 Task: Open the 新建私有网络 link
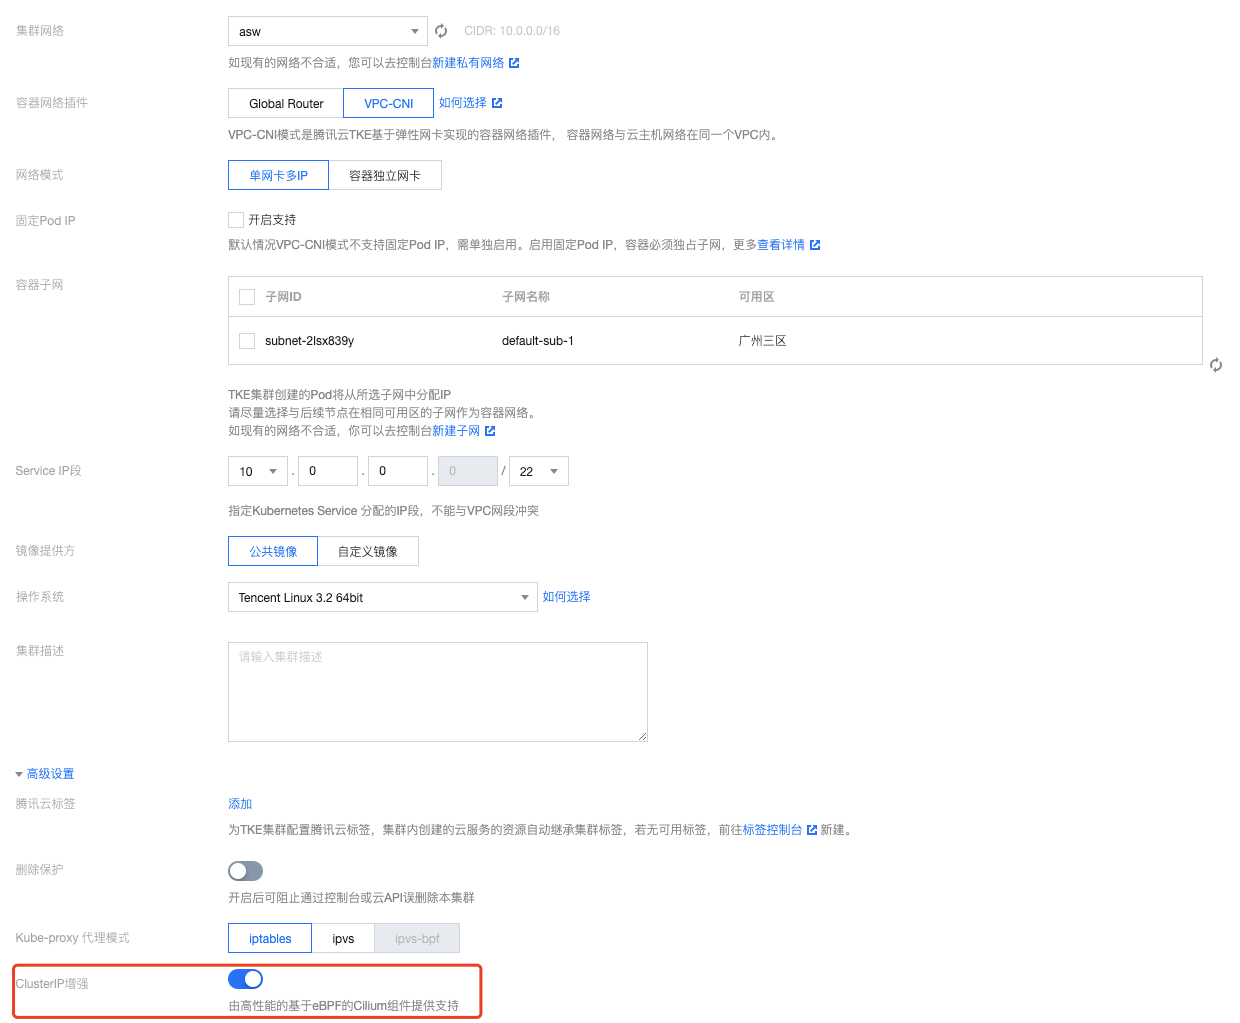click(x=468, y=63)
